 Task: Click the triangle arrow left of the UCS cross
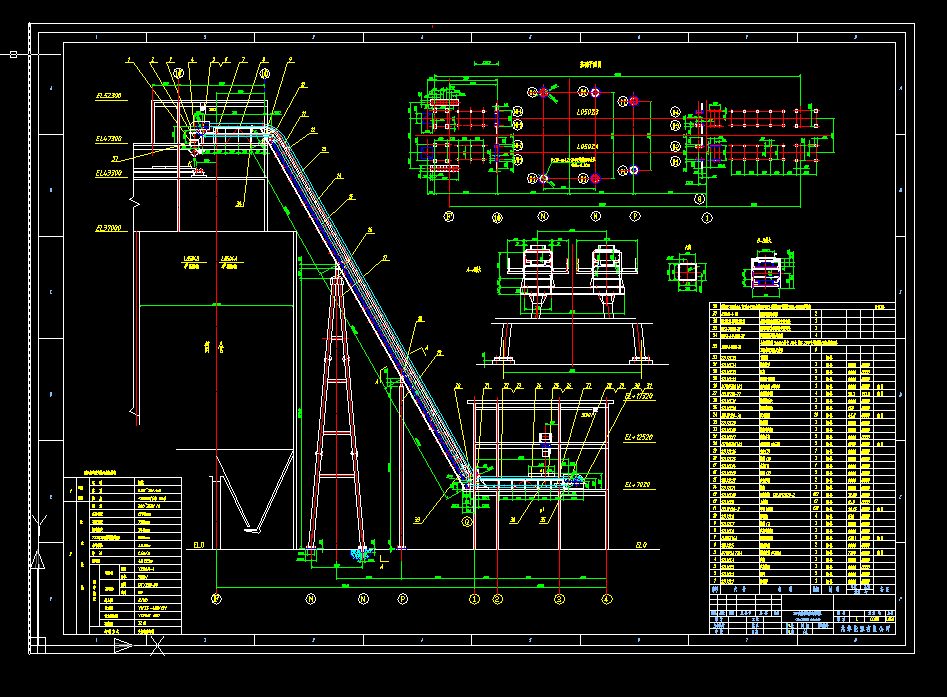pos(122,647)
